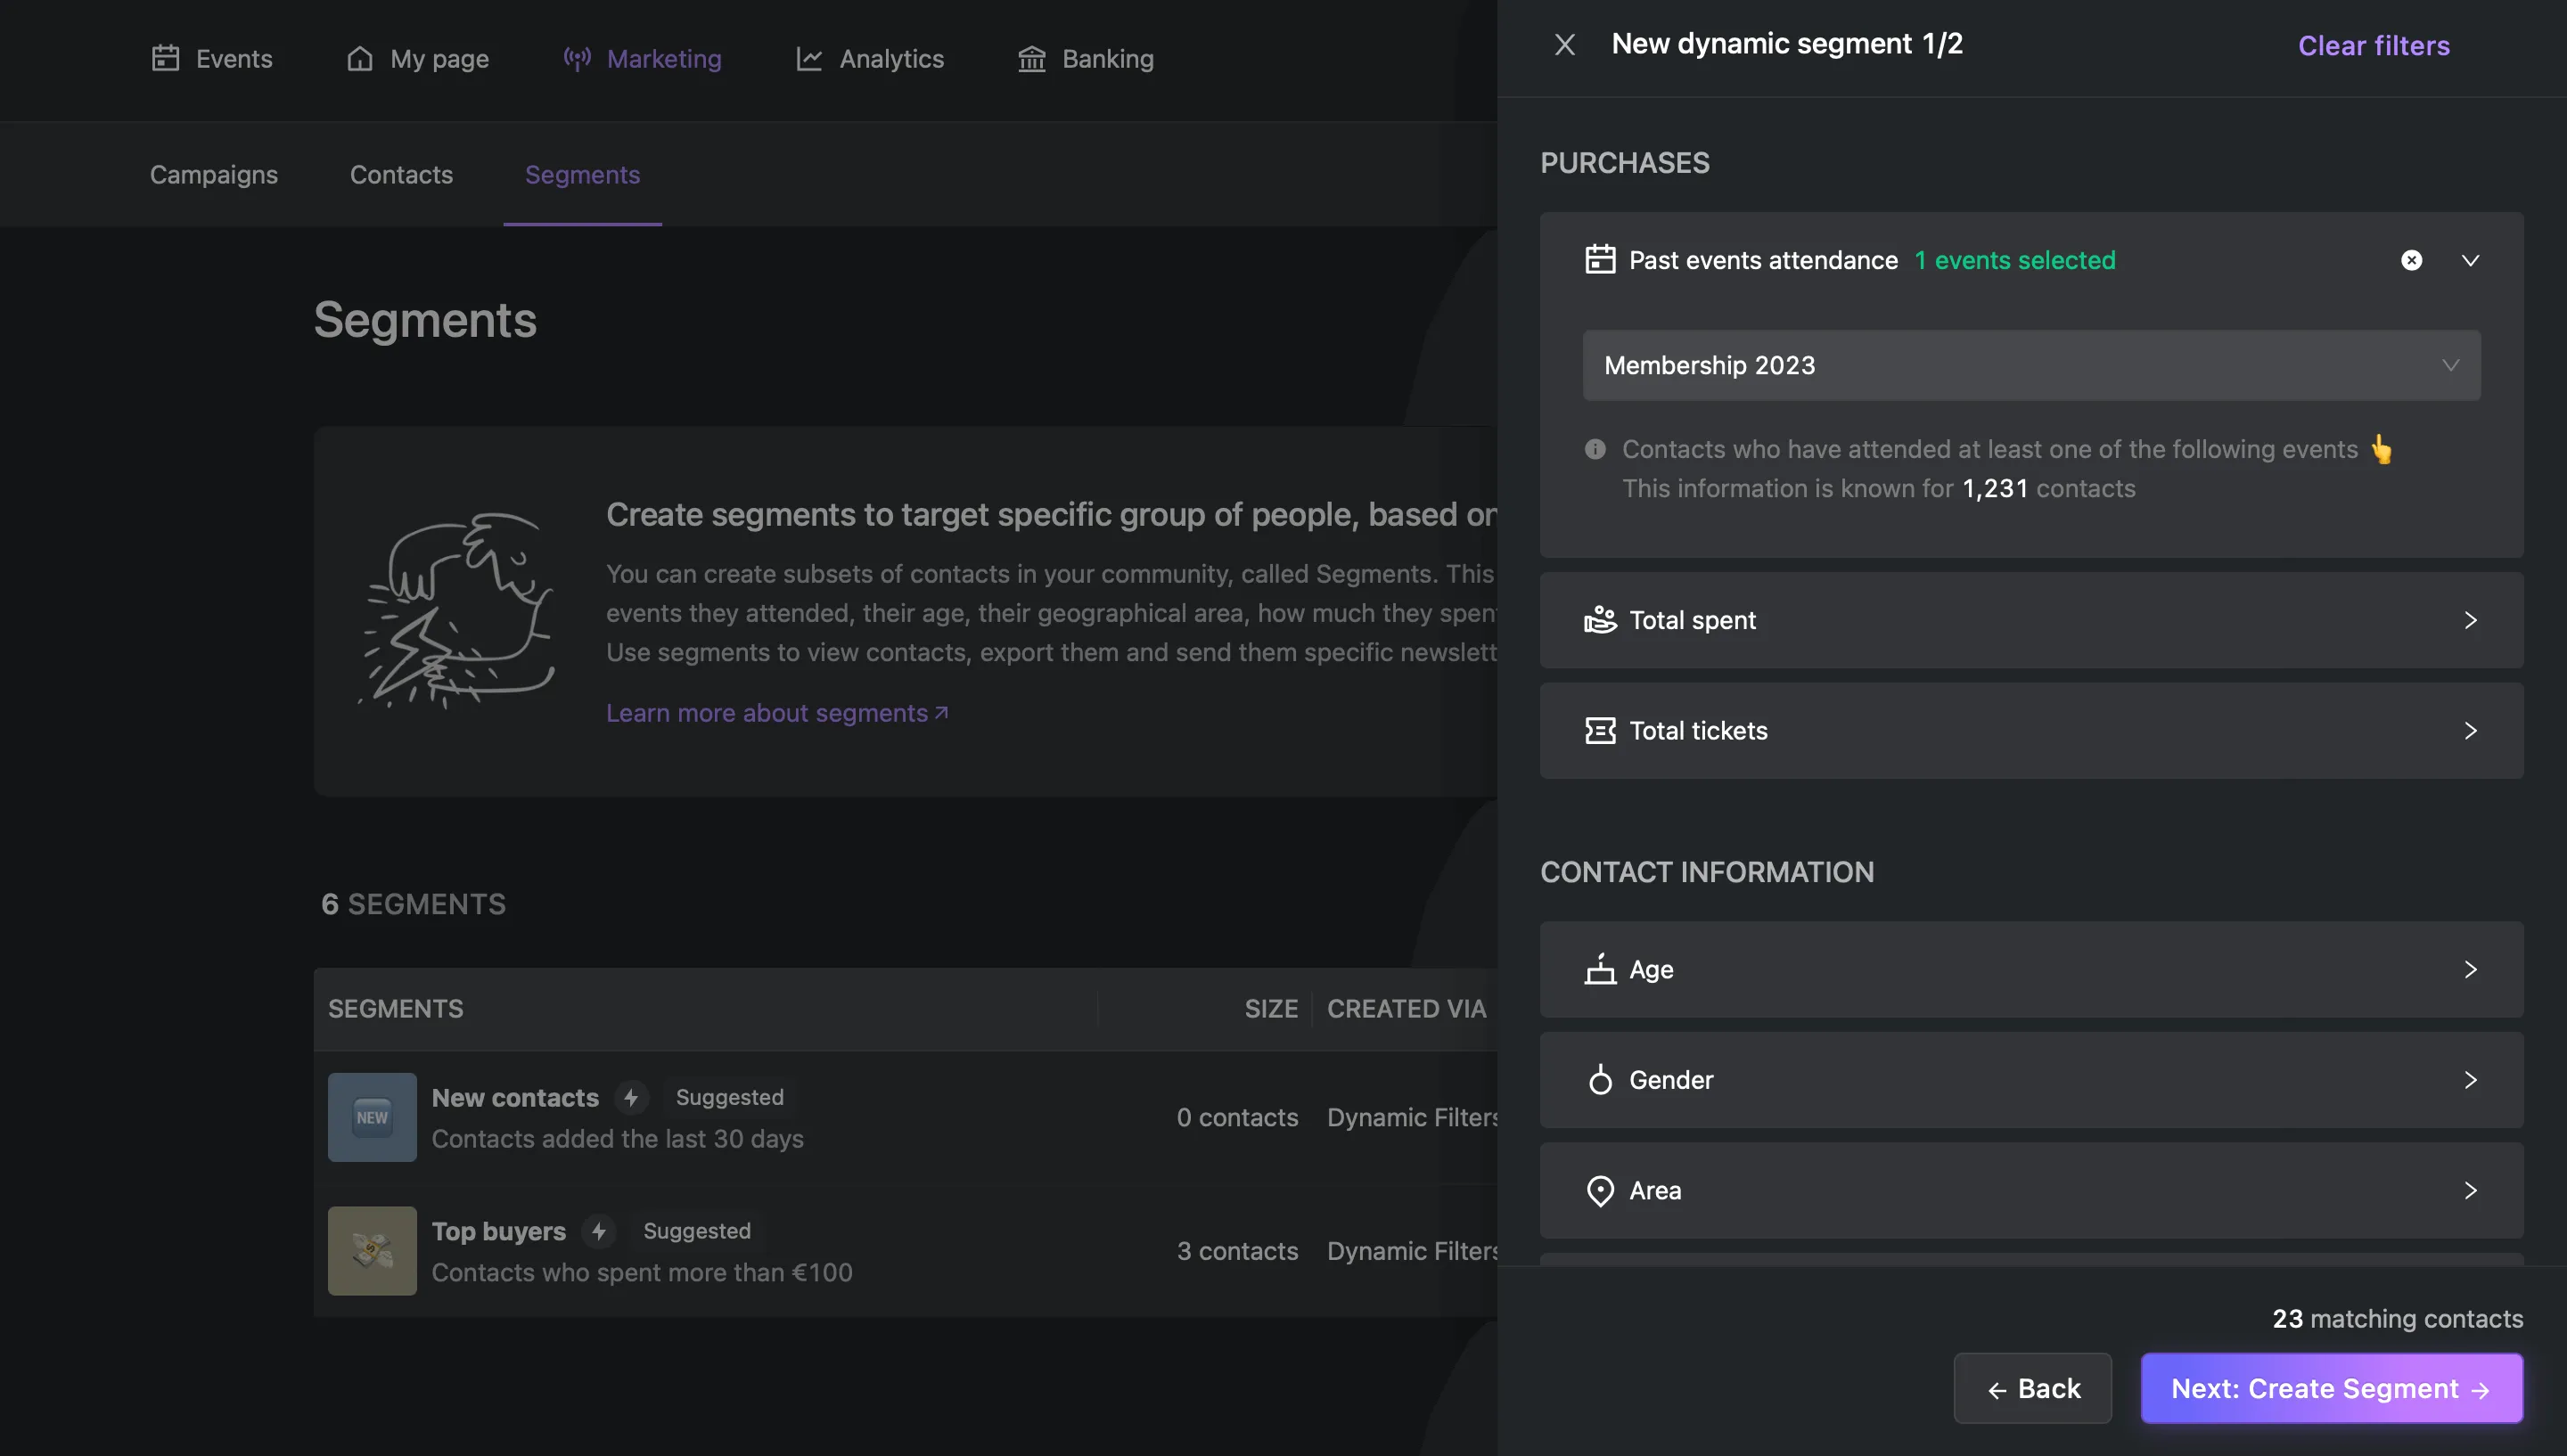Close the New dynamic segment panel
The width and height of the screenshot is (2567, 1456).
click(1564, 44)
